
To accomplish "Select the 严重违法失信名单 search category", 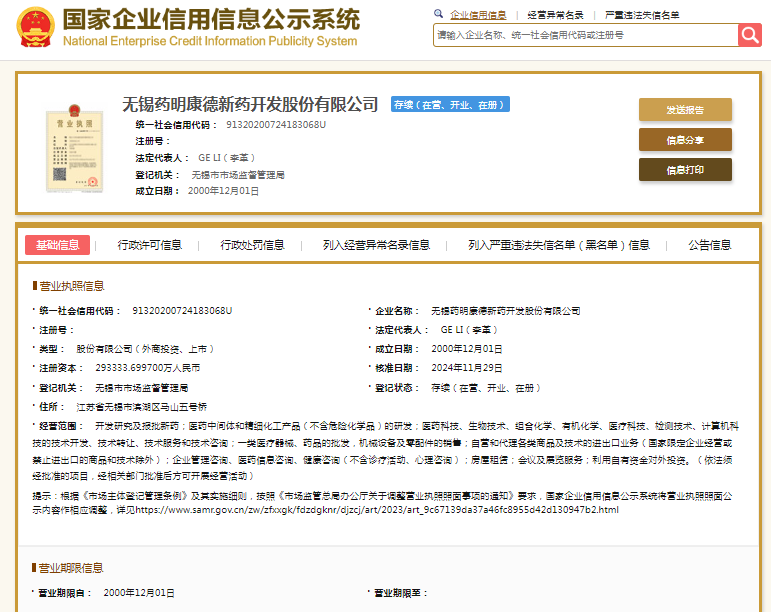I will coord(642,15).
